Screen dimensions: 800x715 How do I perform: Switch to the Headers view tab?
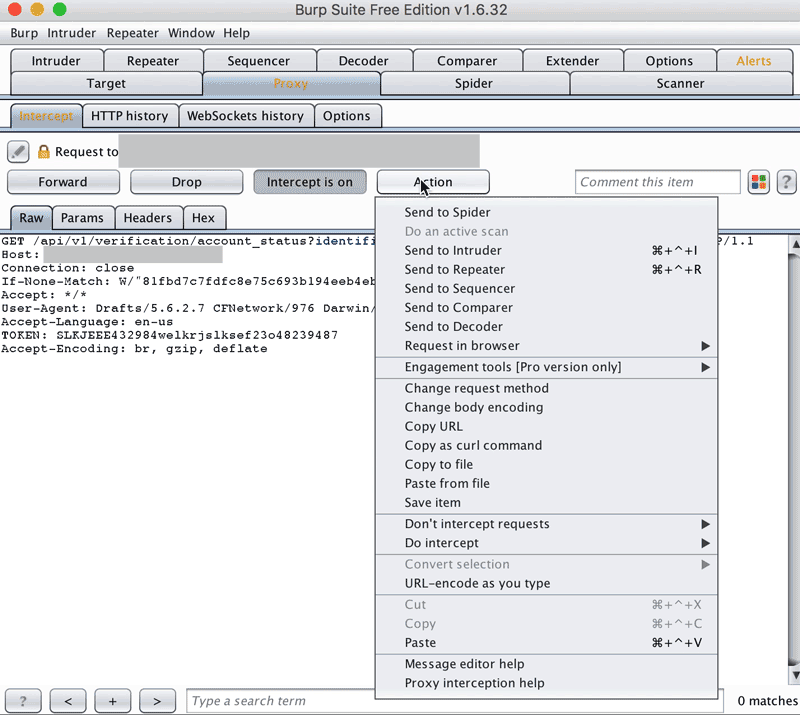148,218
